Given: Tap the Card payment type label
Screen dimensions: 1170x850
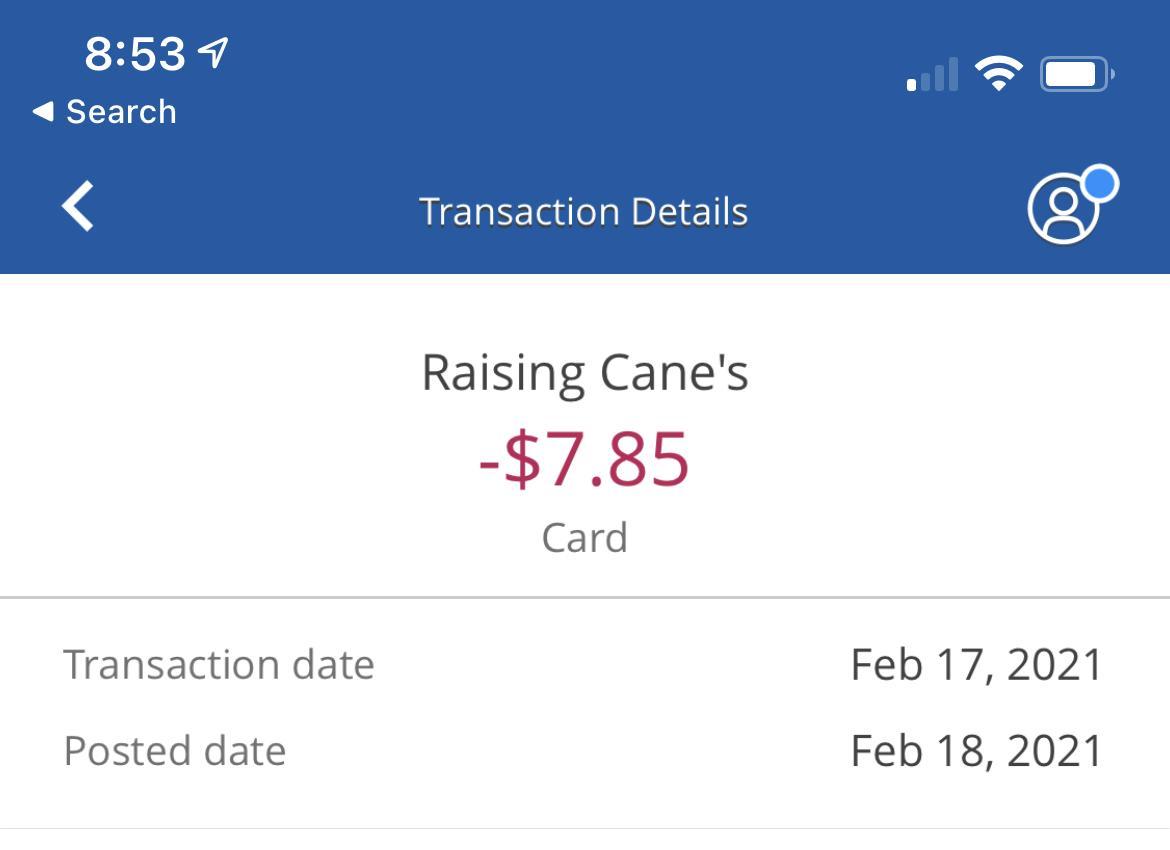Looking at the screenshot, I should [x=585, y=538].
